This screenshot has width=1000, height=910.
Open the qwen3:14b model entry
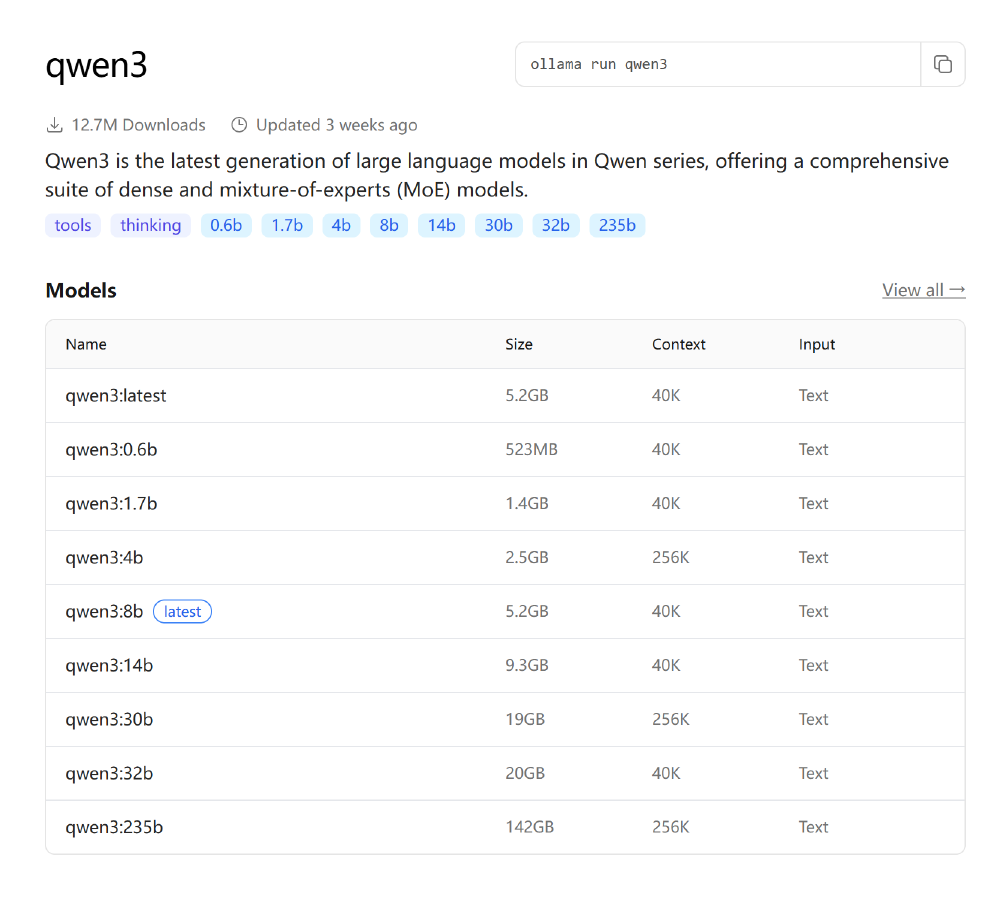109,666
